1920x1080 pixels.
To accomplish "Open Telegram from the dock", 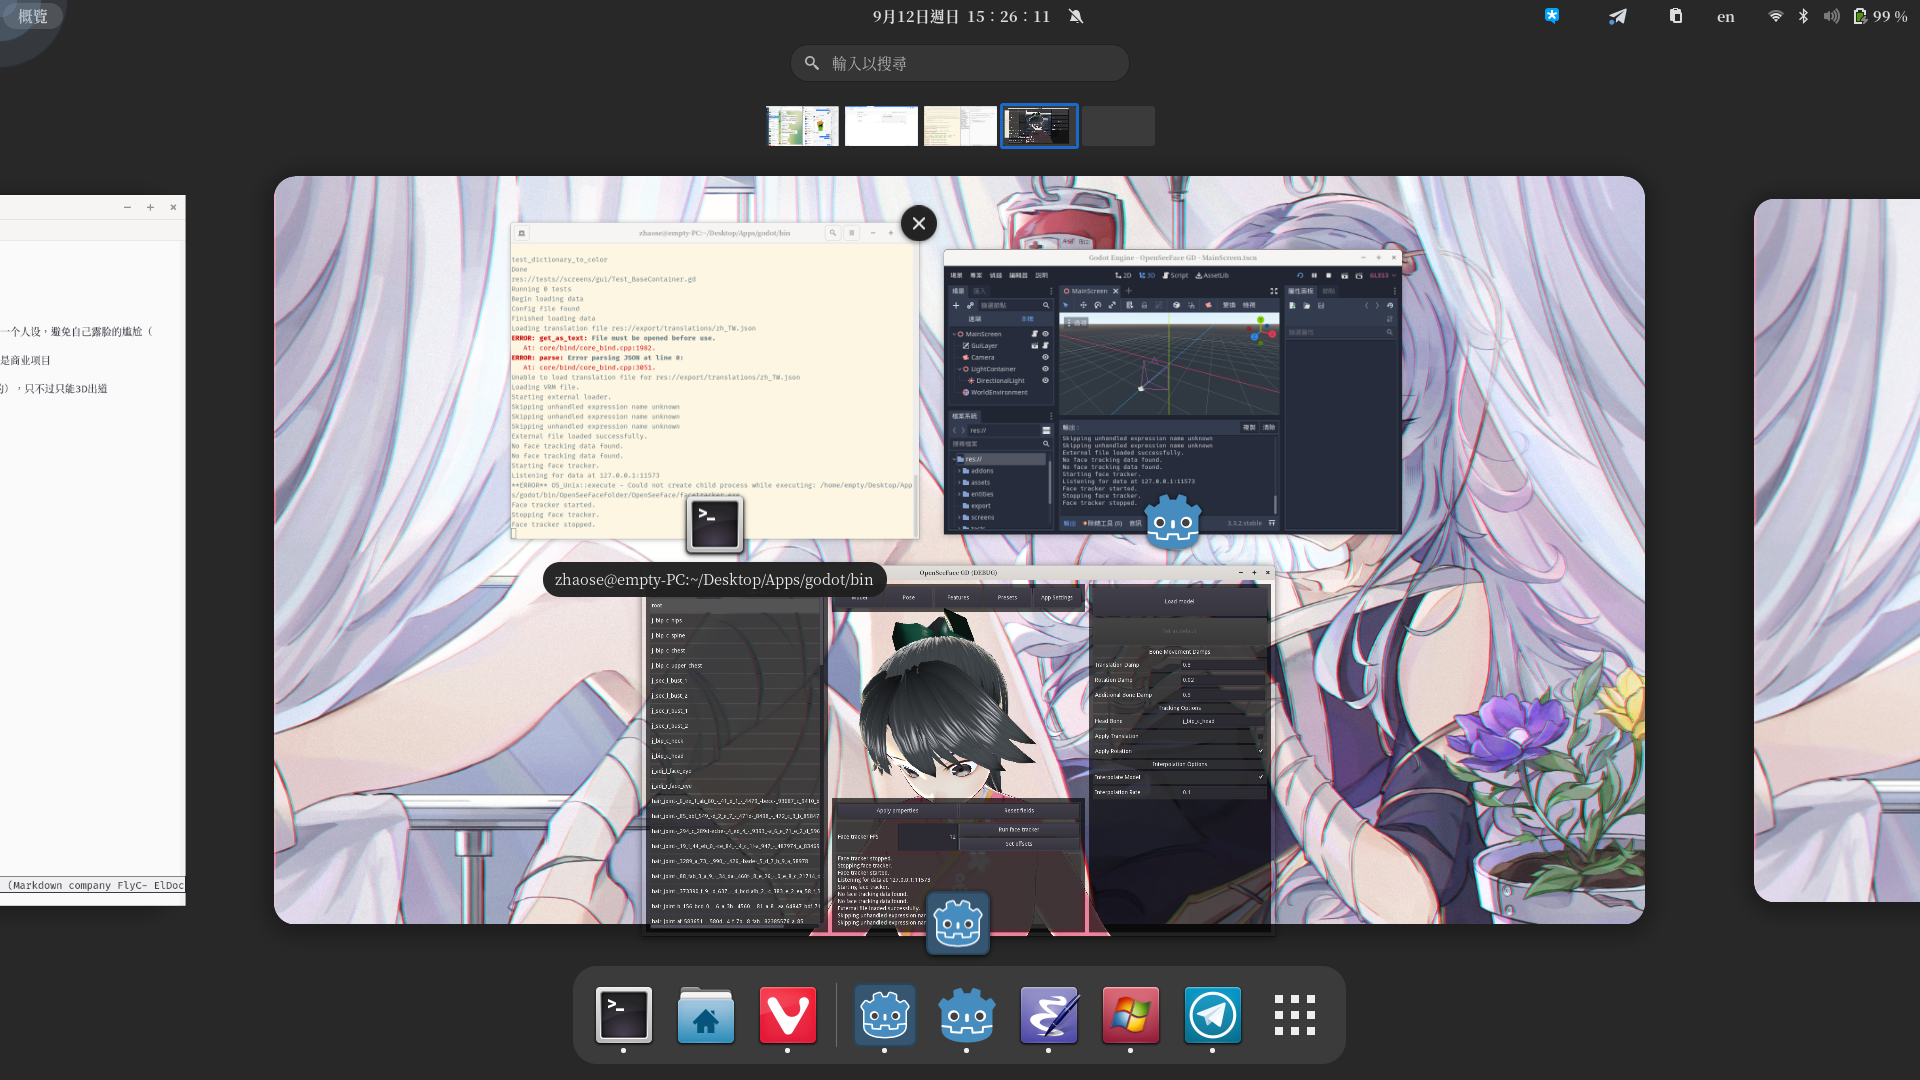I will click(x=1212, y=1015).
